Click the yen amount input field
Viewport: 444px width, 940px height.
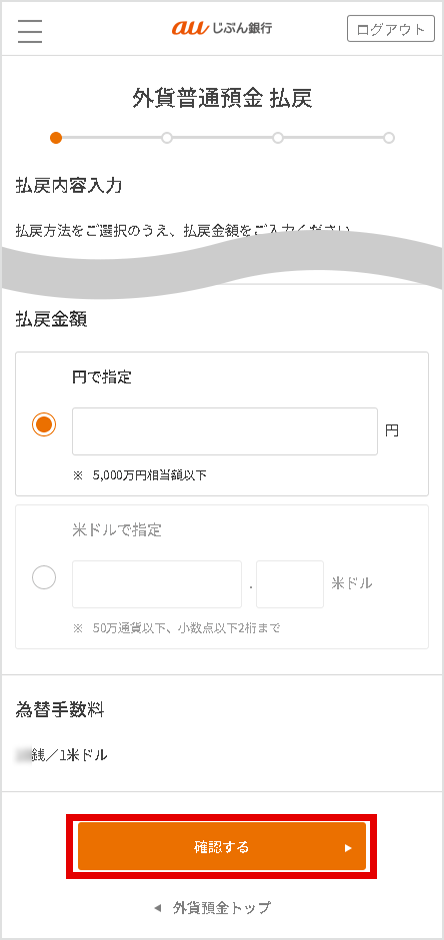pyautogui.click(x=225, y=432)
